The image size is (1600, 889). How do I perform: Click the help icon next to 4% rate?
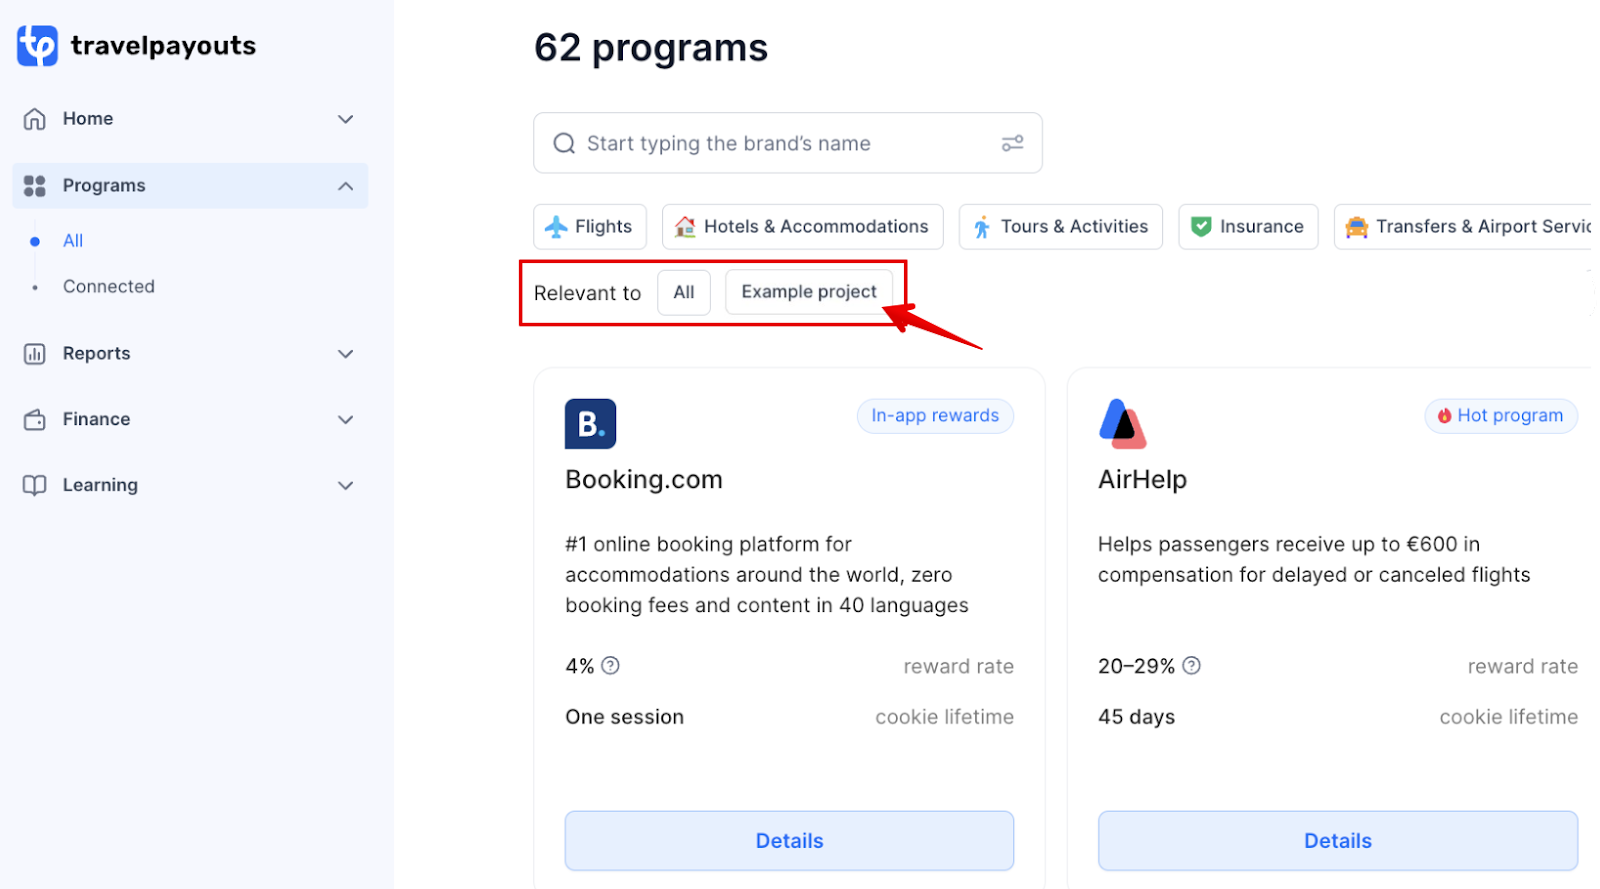point(610,666)
